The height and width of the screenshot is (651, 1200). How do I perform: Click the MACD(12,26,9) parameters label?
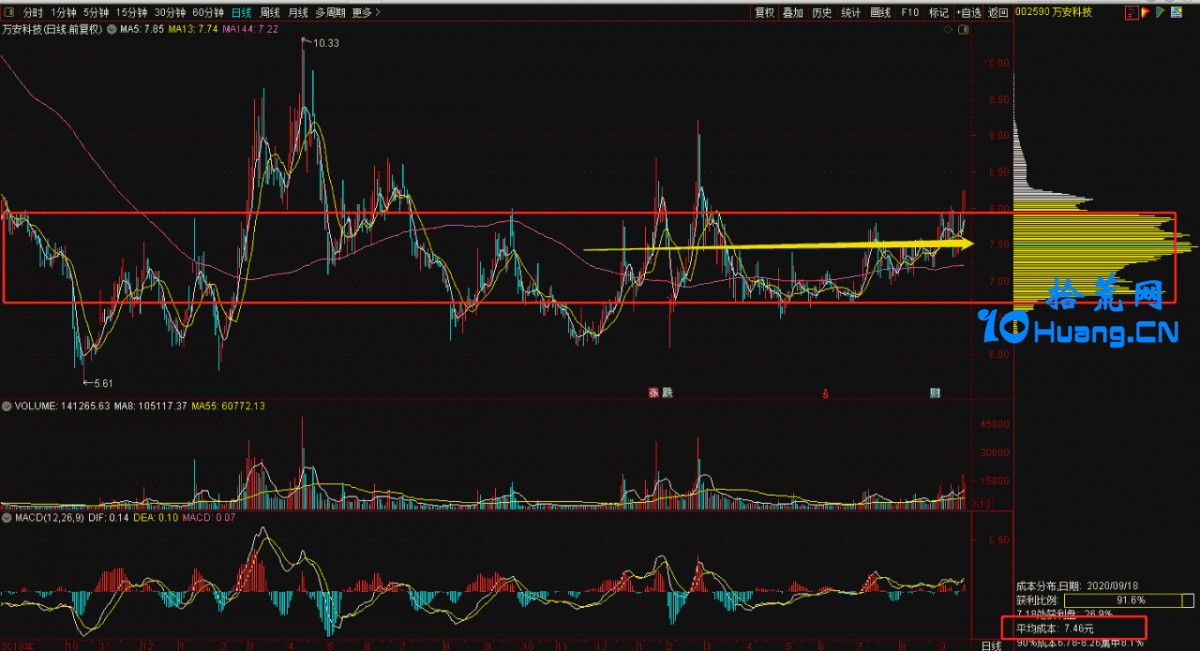50,518
